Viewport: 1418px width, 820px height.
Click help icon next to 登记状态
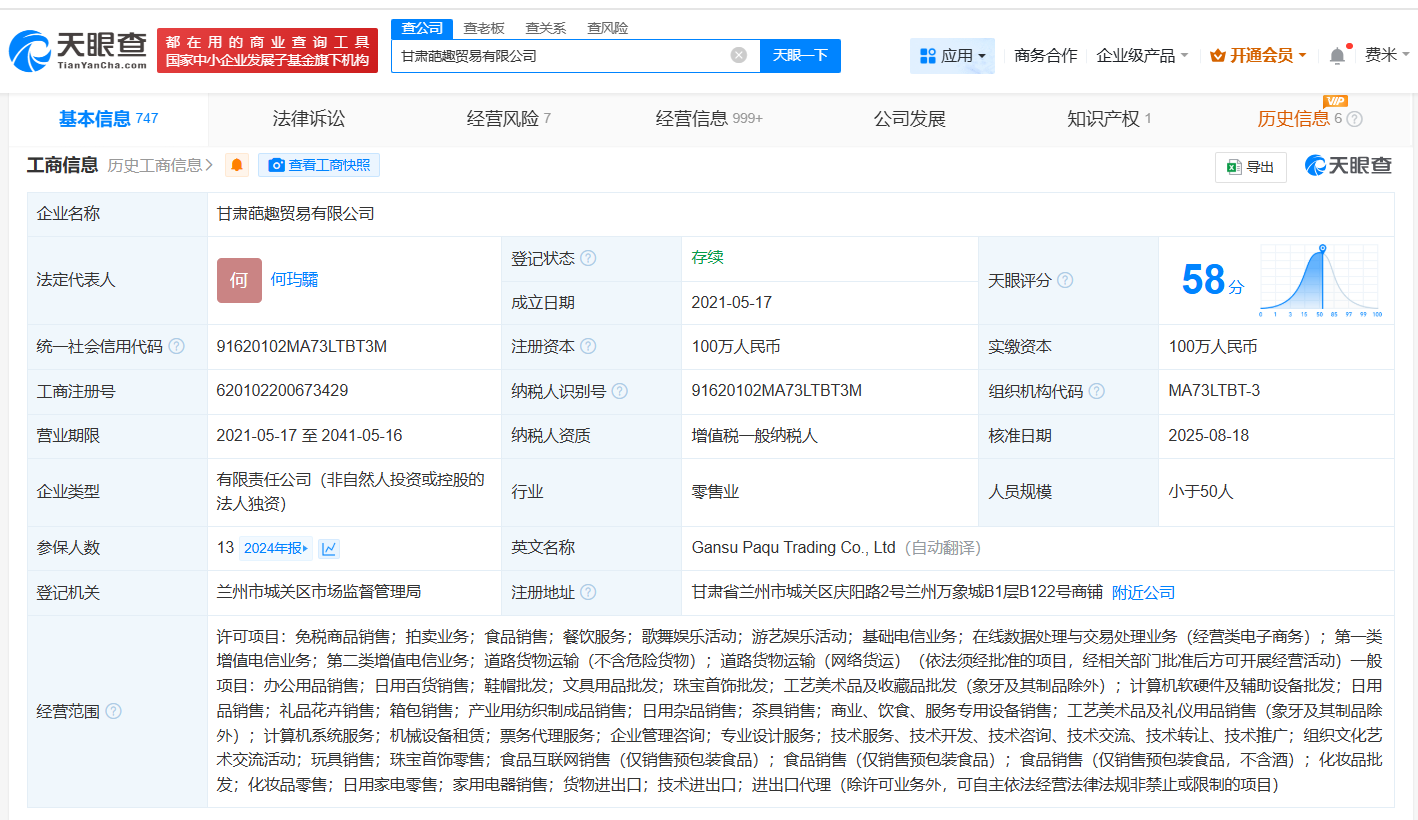point(588,258)
